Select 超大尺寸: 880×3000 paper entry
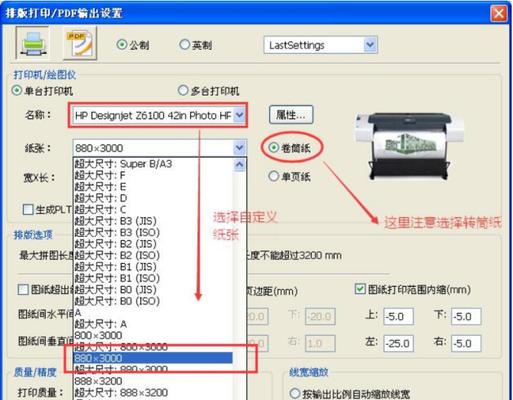Image resolution: width=513 pixels, height=400 pixels. pos(153,369)
